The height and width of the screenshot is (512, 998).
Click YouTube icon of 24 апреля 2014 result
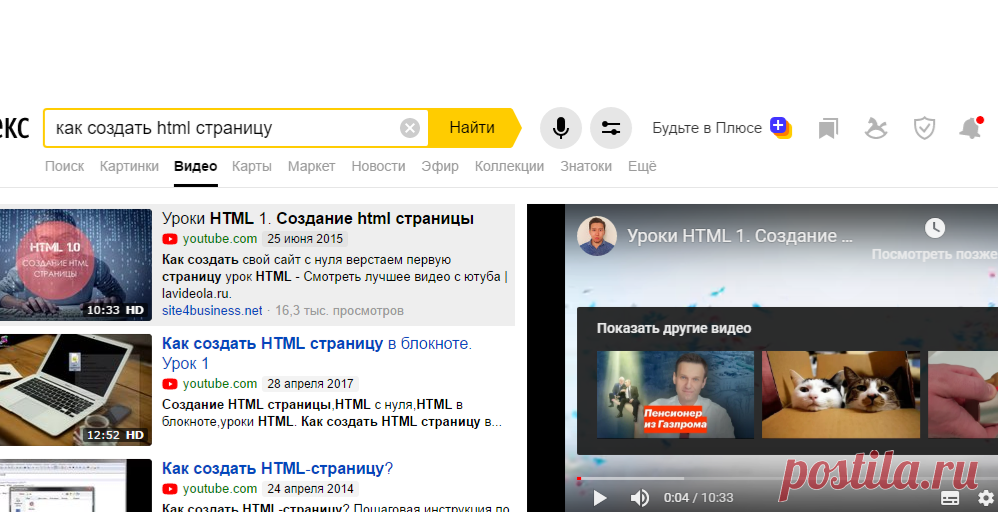(170, 489)
